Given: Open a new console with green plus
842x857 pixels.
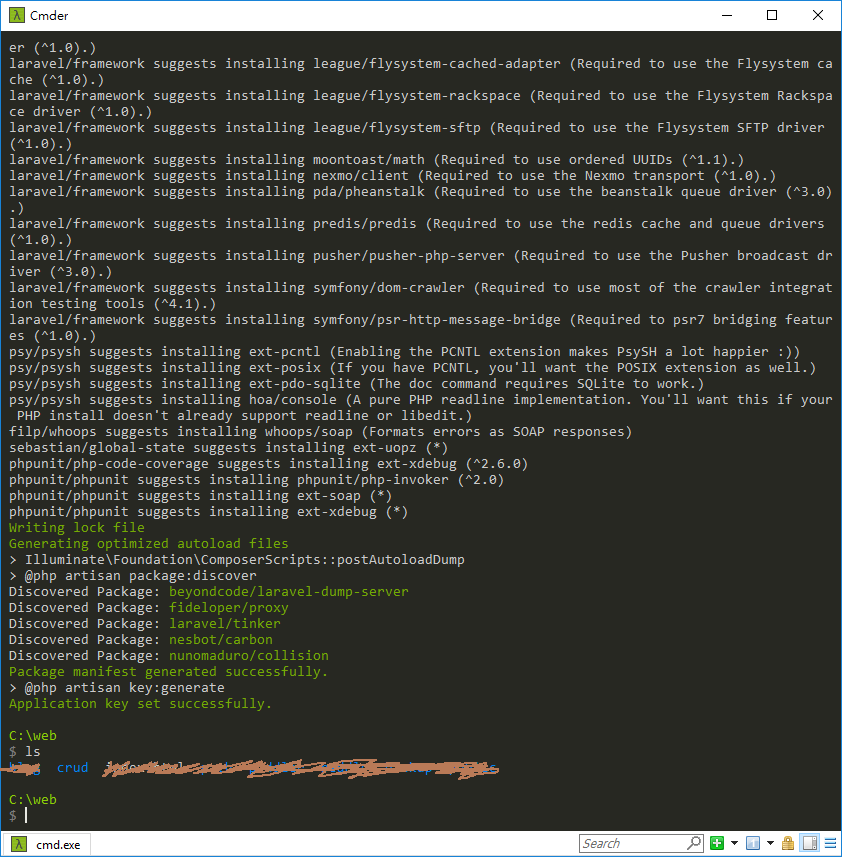Looking at the screenshot, I should click(x=717, y=843).
